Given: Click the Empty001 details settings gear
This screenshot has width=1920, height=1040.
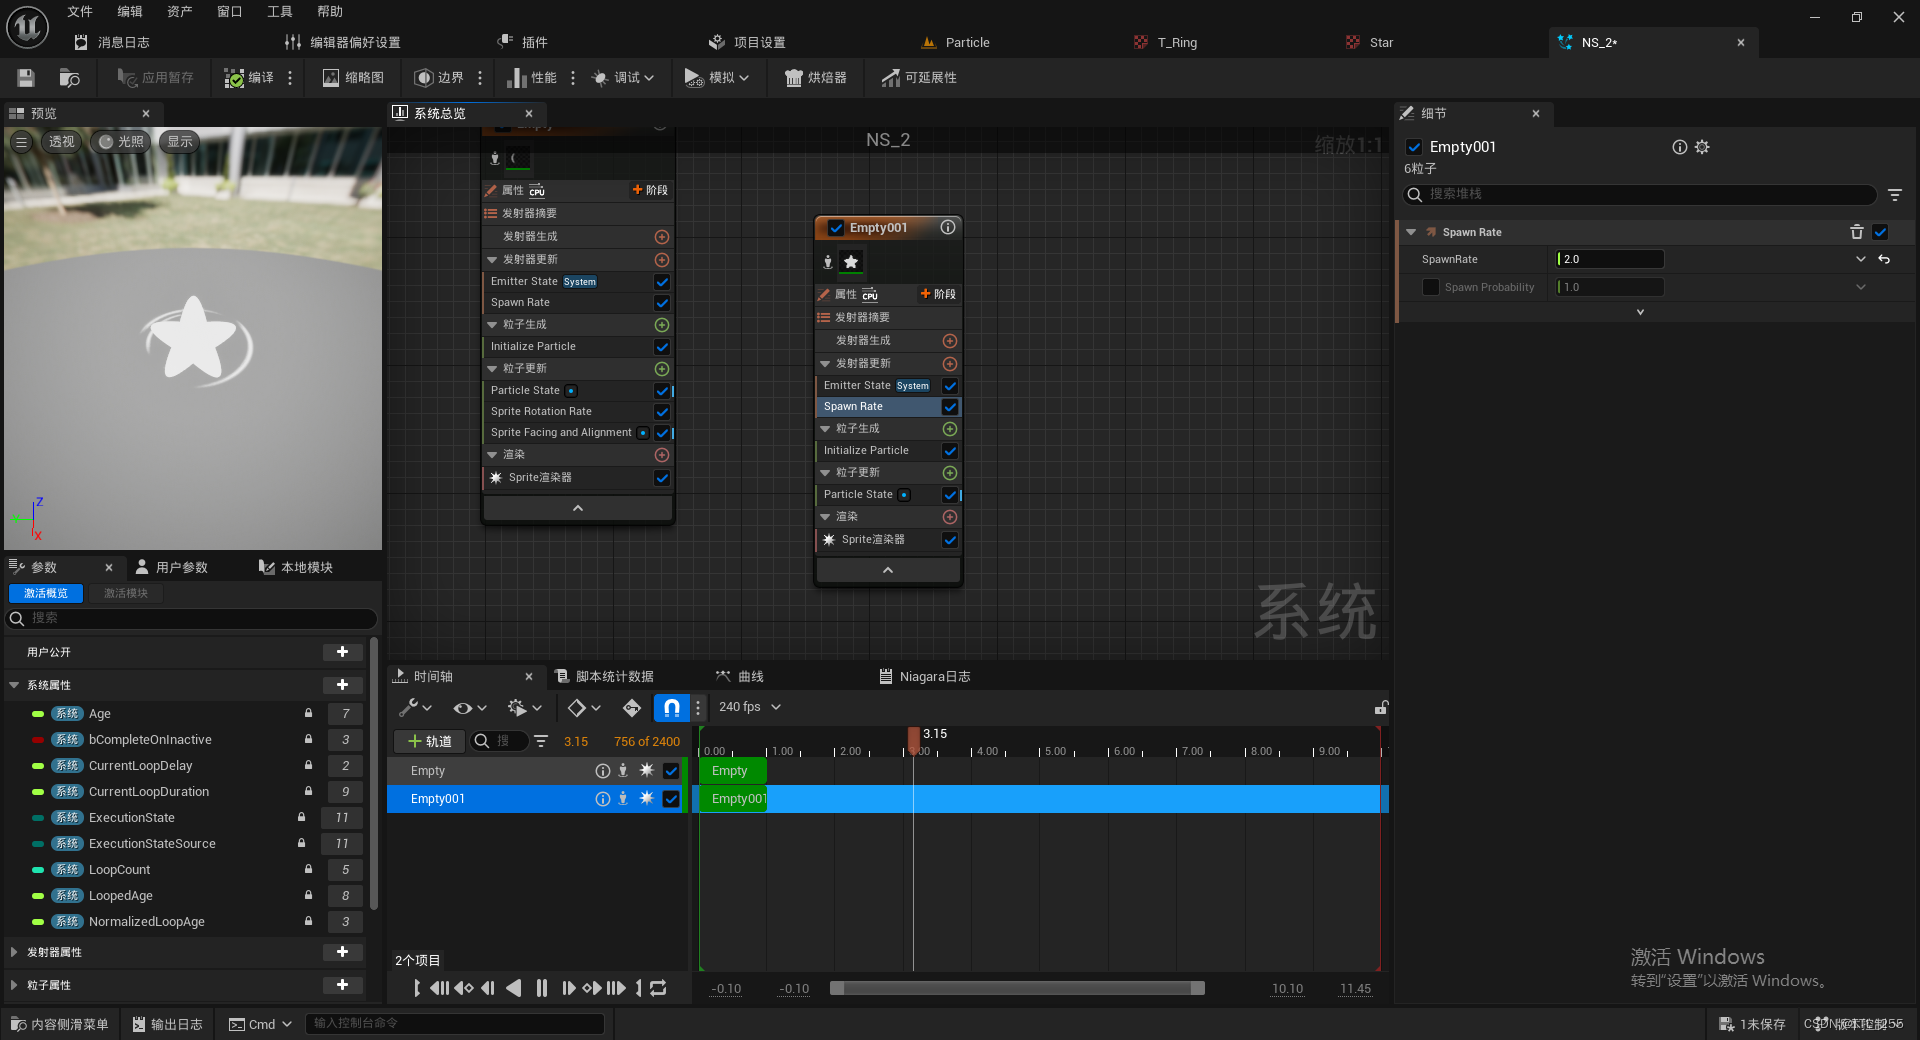Looking at the screenshot, I should click(x=1702, y=147).
